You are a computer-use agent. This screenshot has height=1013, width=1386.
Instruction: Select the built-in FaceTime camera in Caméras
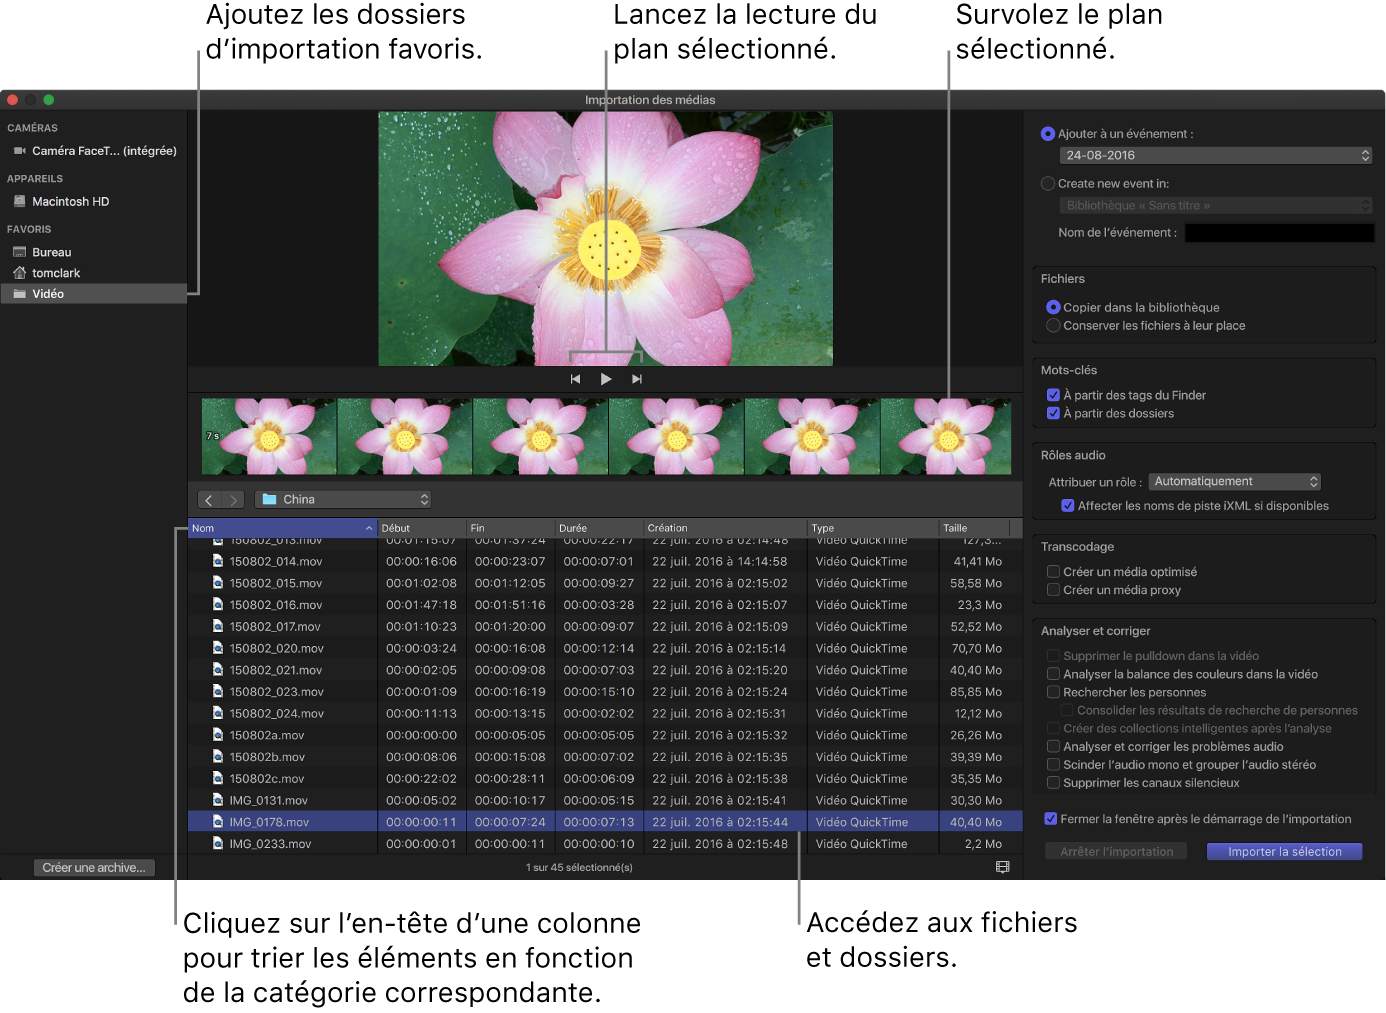[94, 150]
